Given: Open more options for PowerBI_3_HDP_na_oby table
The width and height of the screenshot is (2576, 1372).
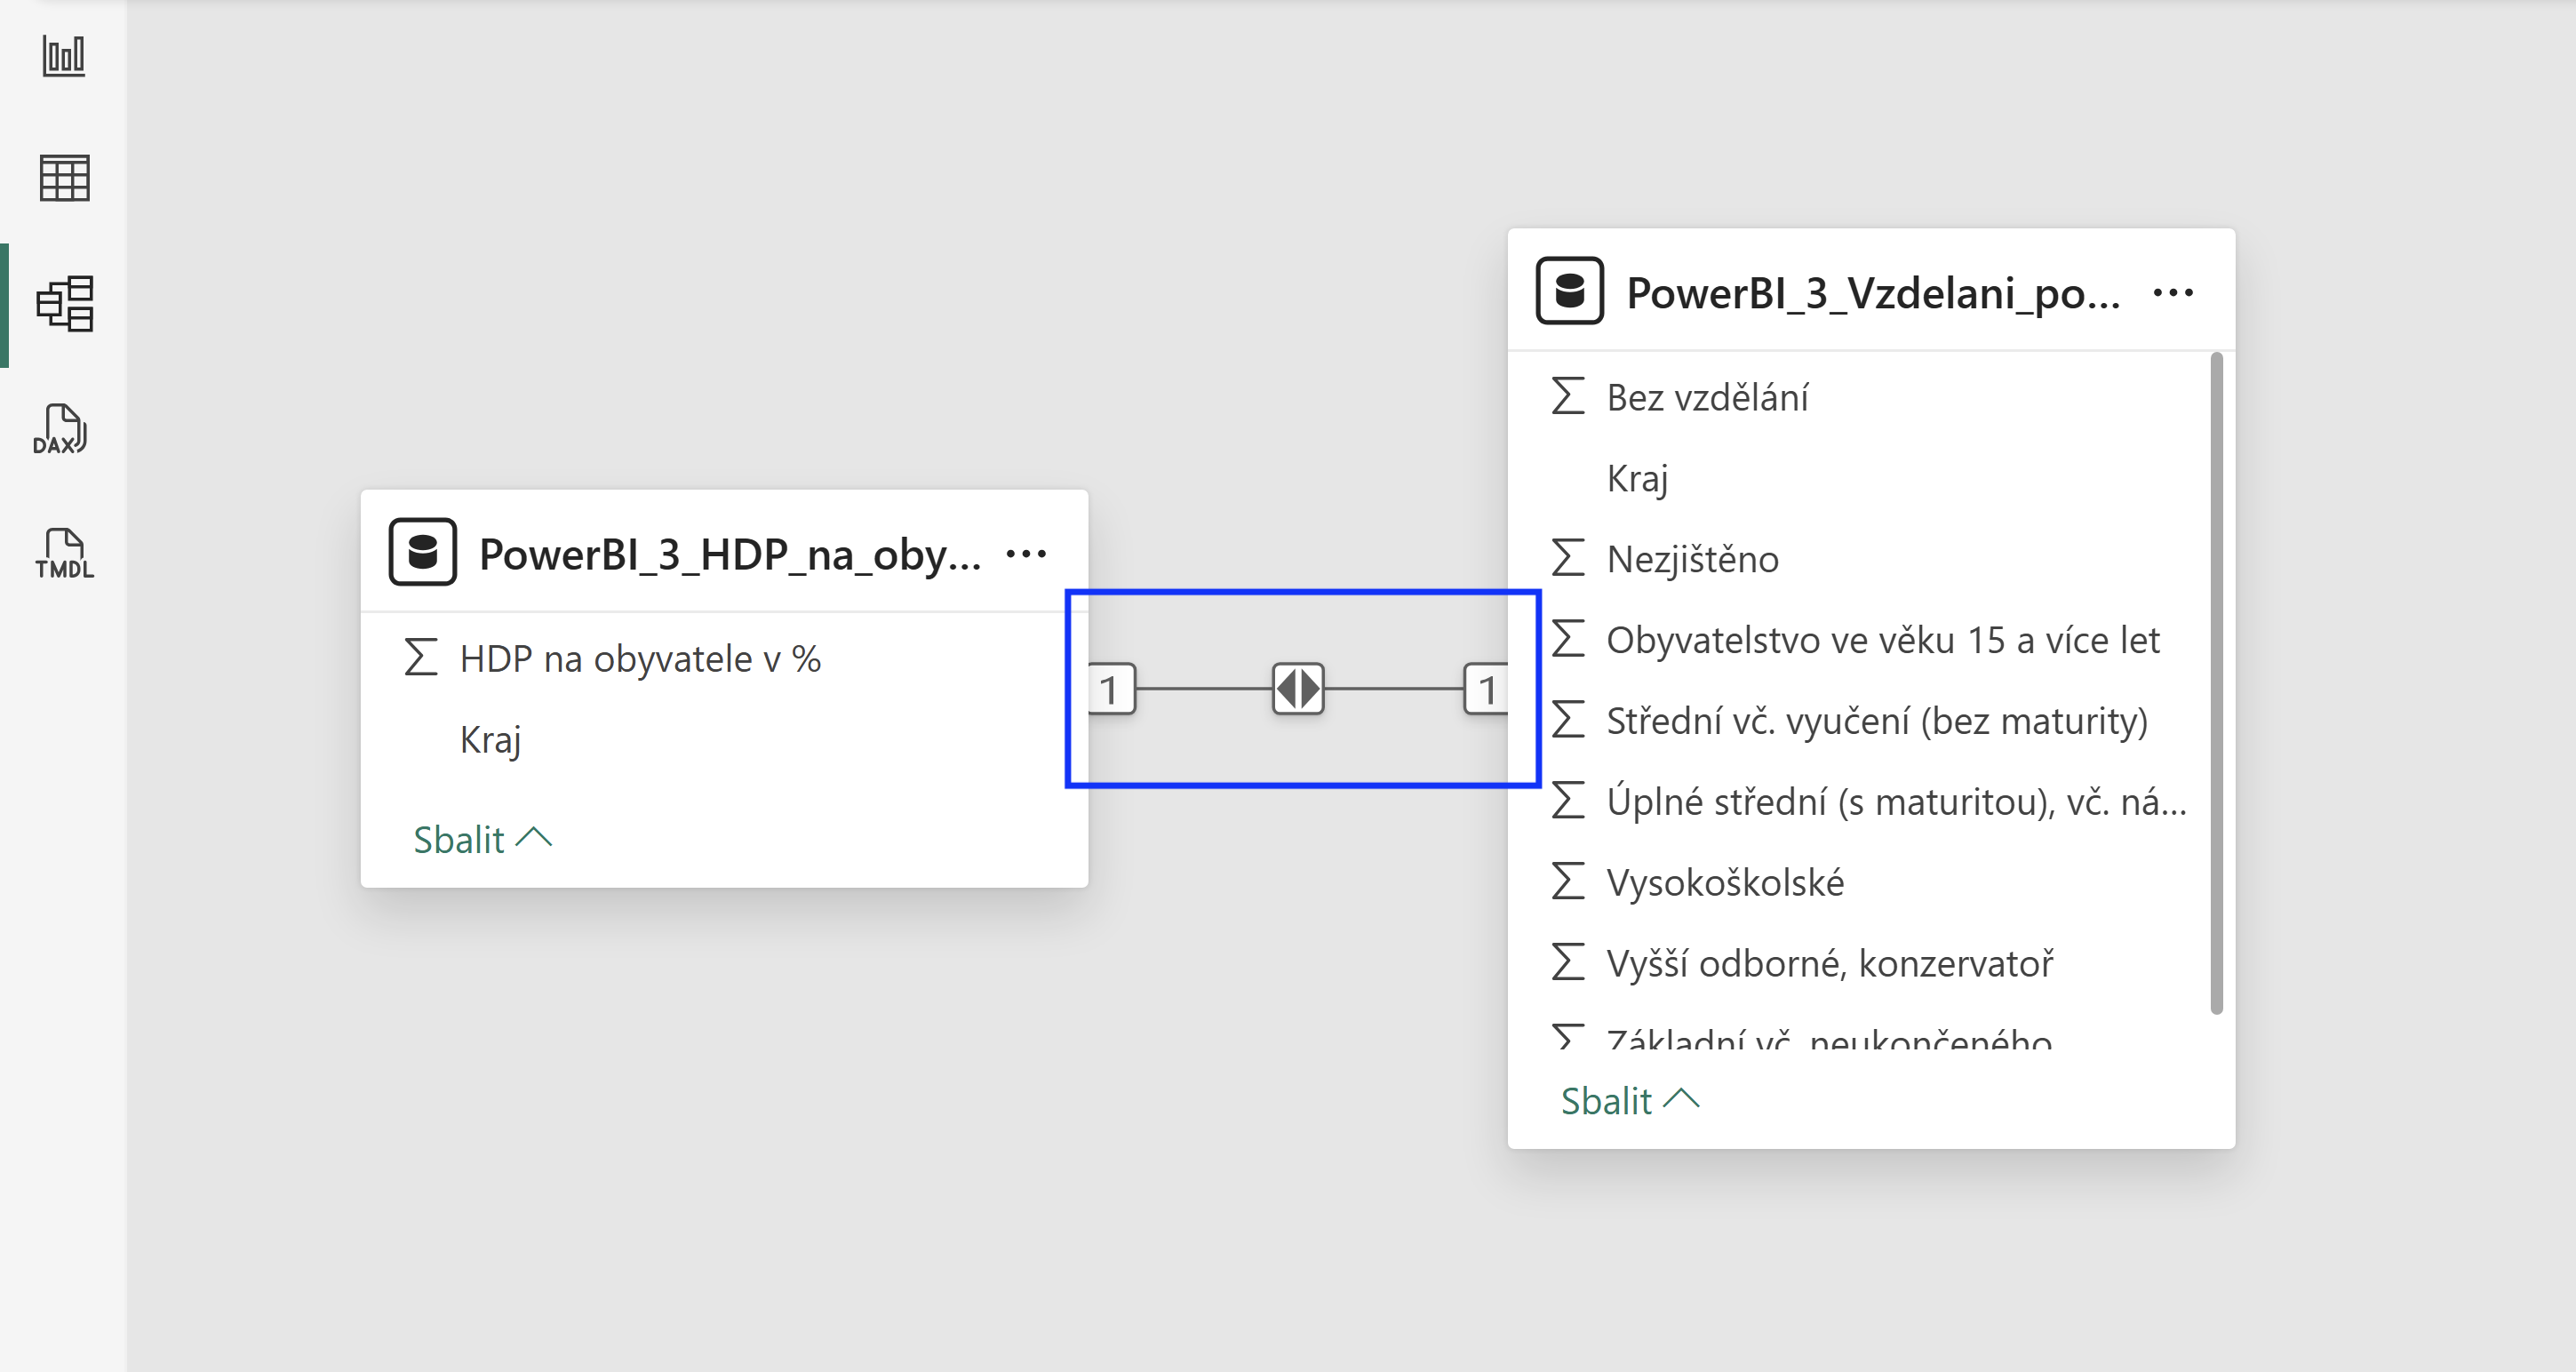Looking at the screenshot, I should [x=1026, y=553].
